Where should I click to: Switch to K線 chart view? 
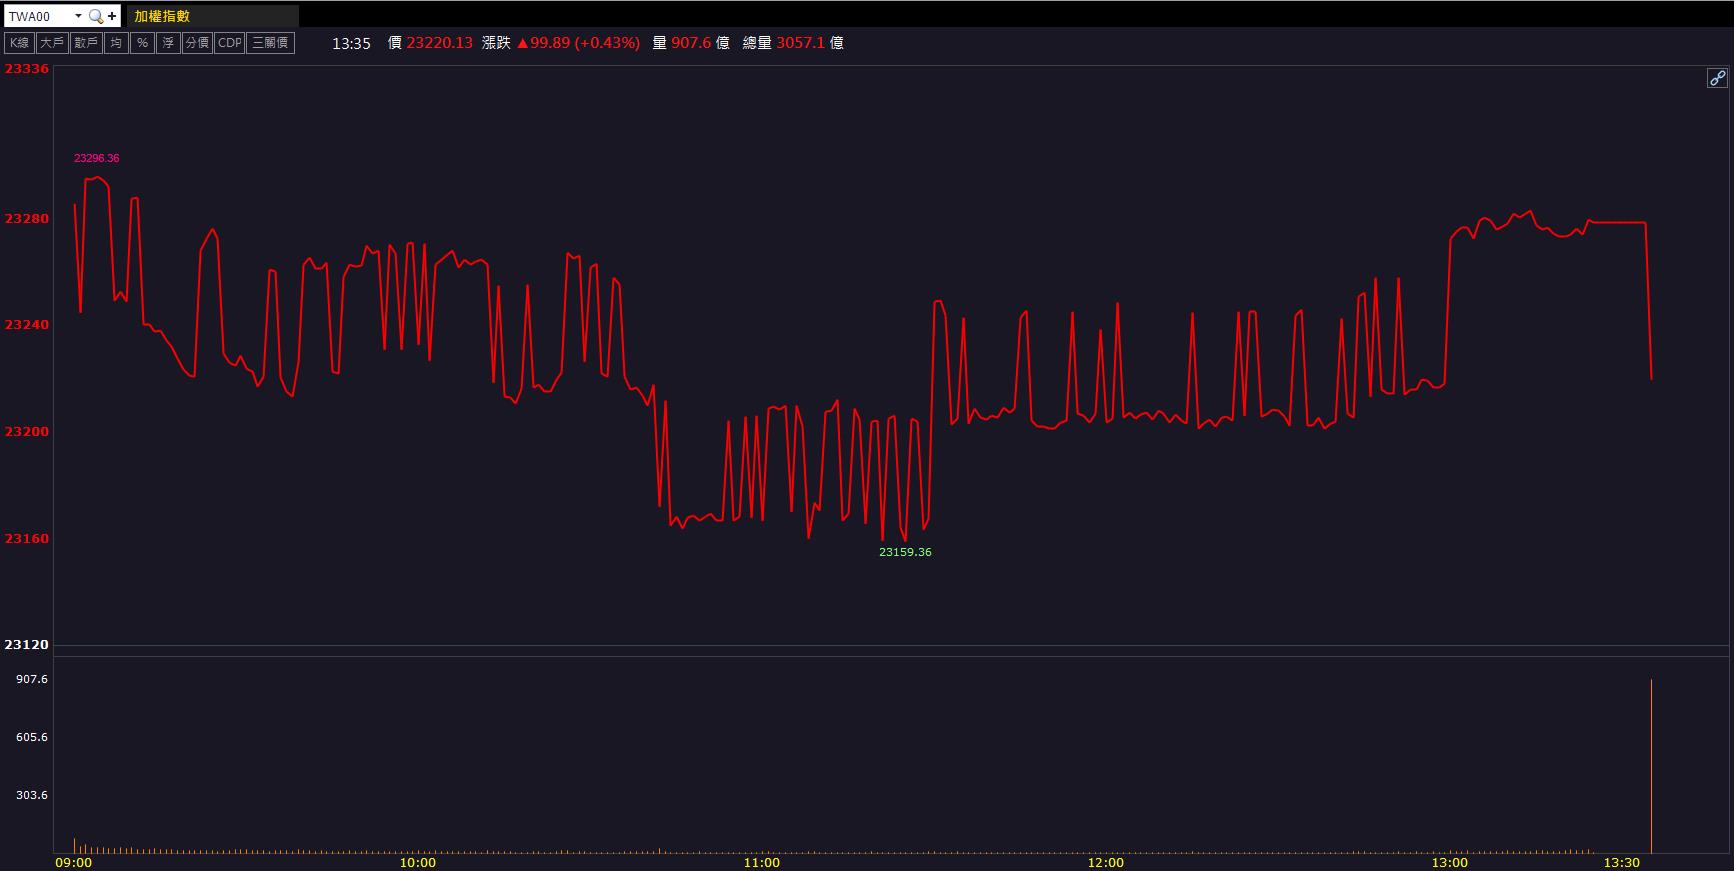click(19, 43)
